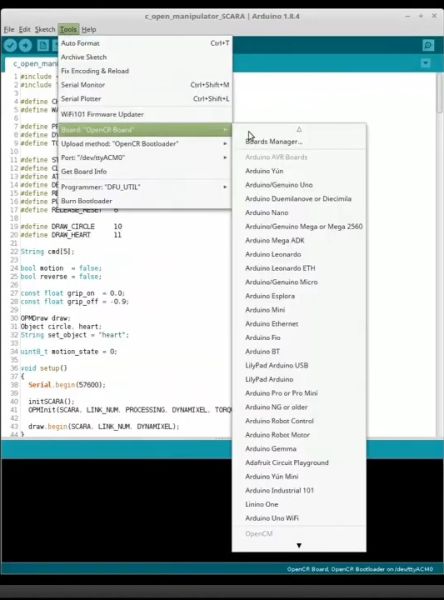The width and height of the screenshot is (444, 600).
Task: Select Burn Bootloader
Action: (145, 201)
